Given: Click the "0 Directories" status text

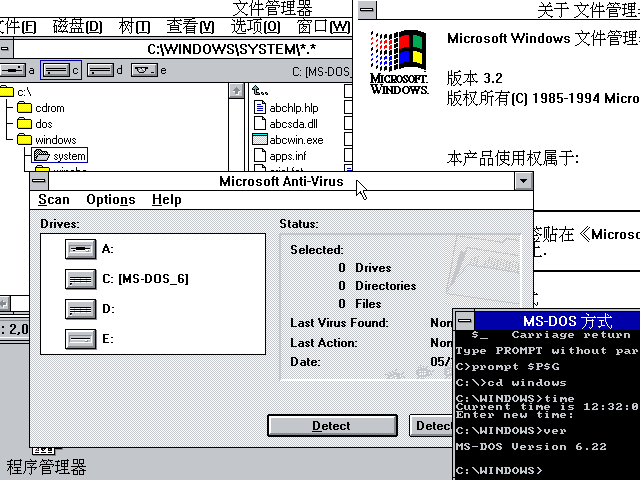Looking at the screenshot, I should pos(377,286).
